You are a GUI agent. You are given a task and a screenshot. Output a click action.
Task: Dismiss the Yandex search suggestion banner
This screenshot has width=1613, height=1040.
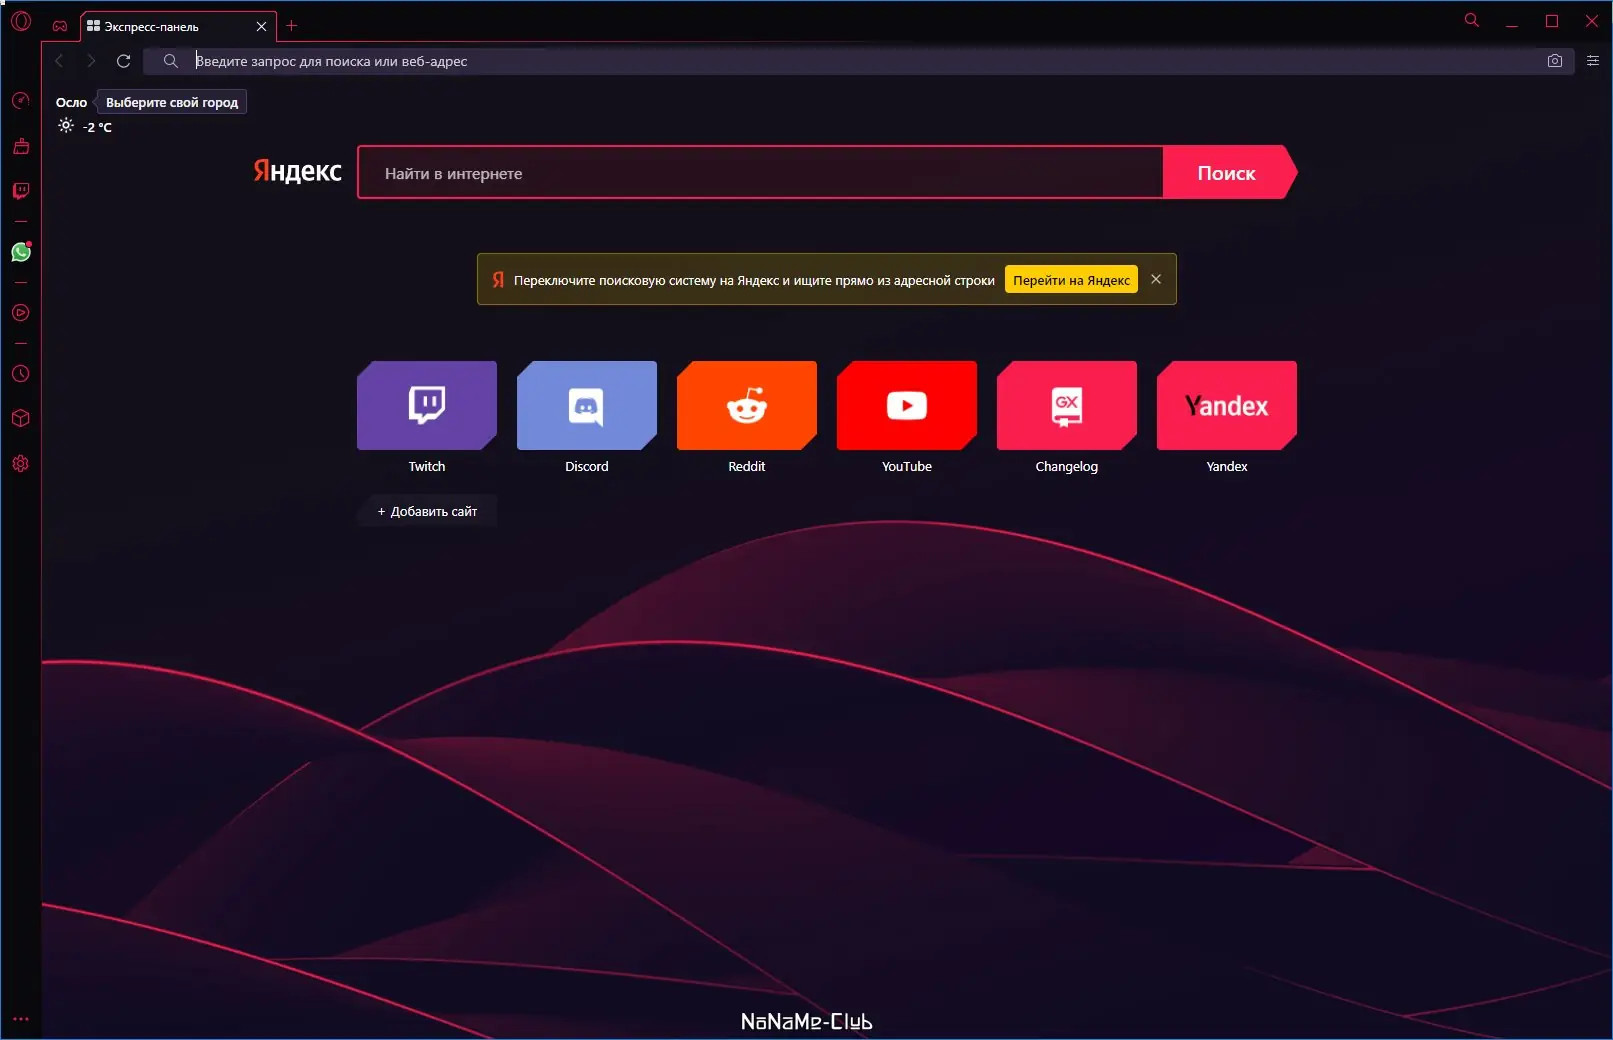click(1156, 279)
